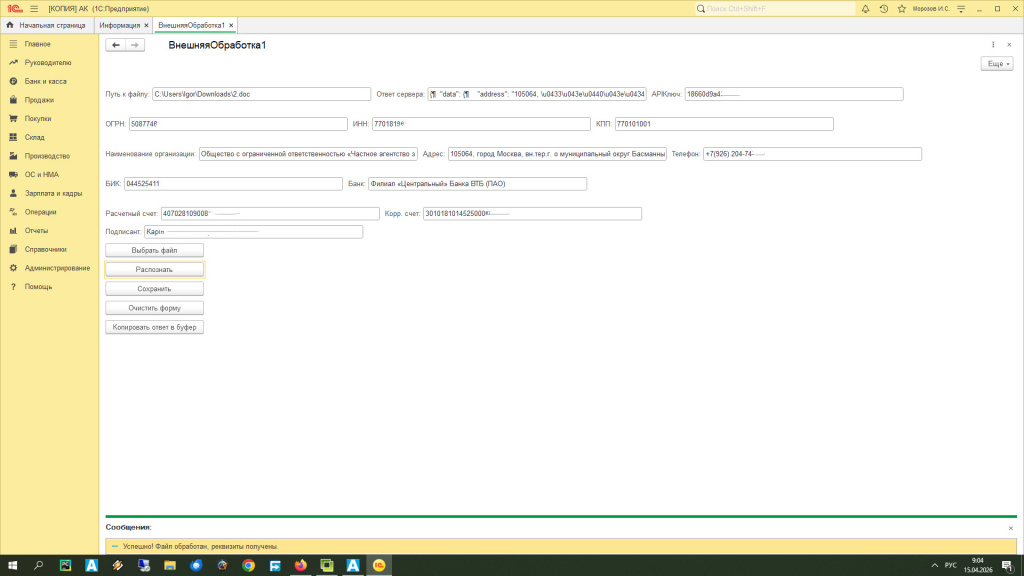Click the Распознать button
The image size is (1024, 576).
pos(154,269)
